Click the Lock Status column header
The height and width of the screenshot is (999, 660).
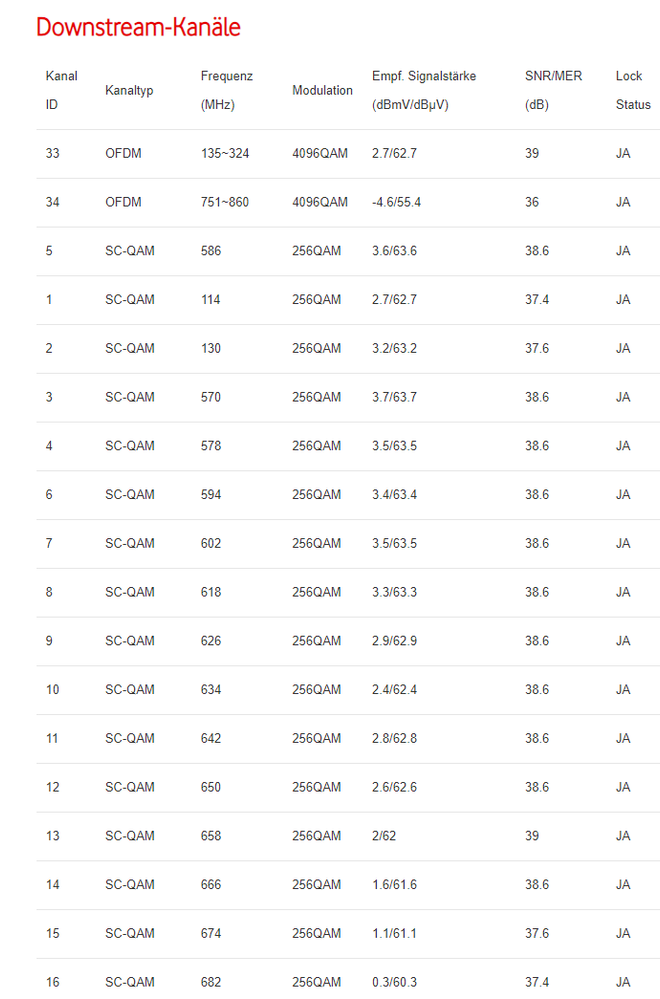tap(633, 90)
